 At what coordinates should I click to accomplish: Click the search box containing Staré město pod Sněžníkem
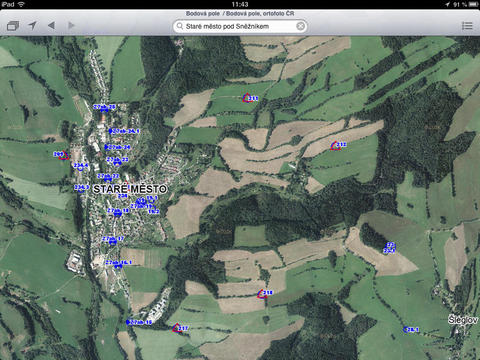[x=240, y=26]
